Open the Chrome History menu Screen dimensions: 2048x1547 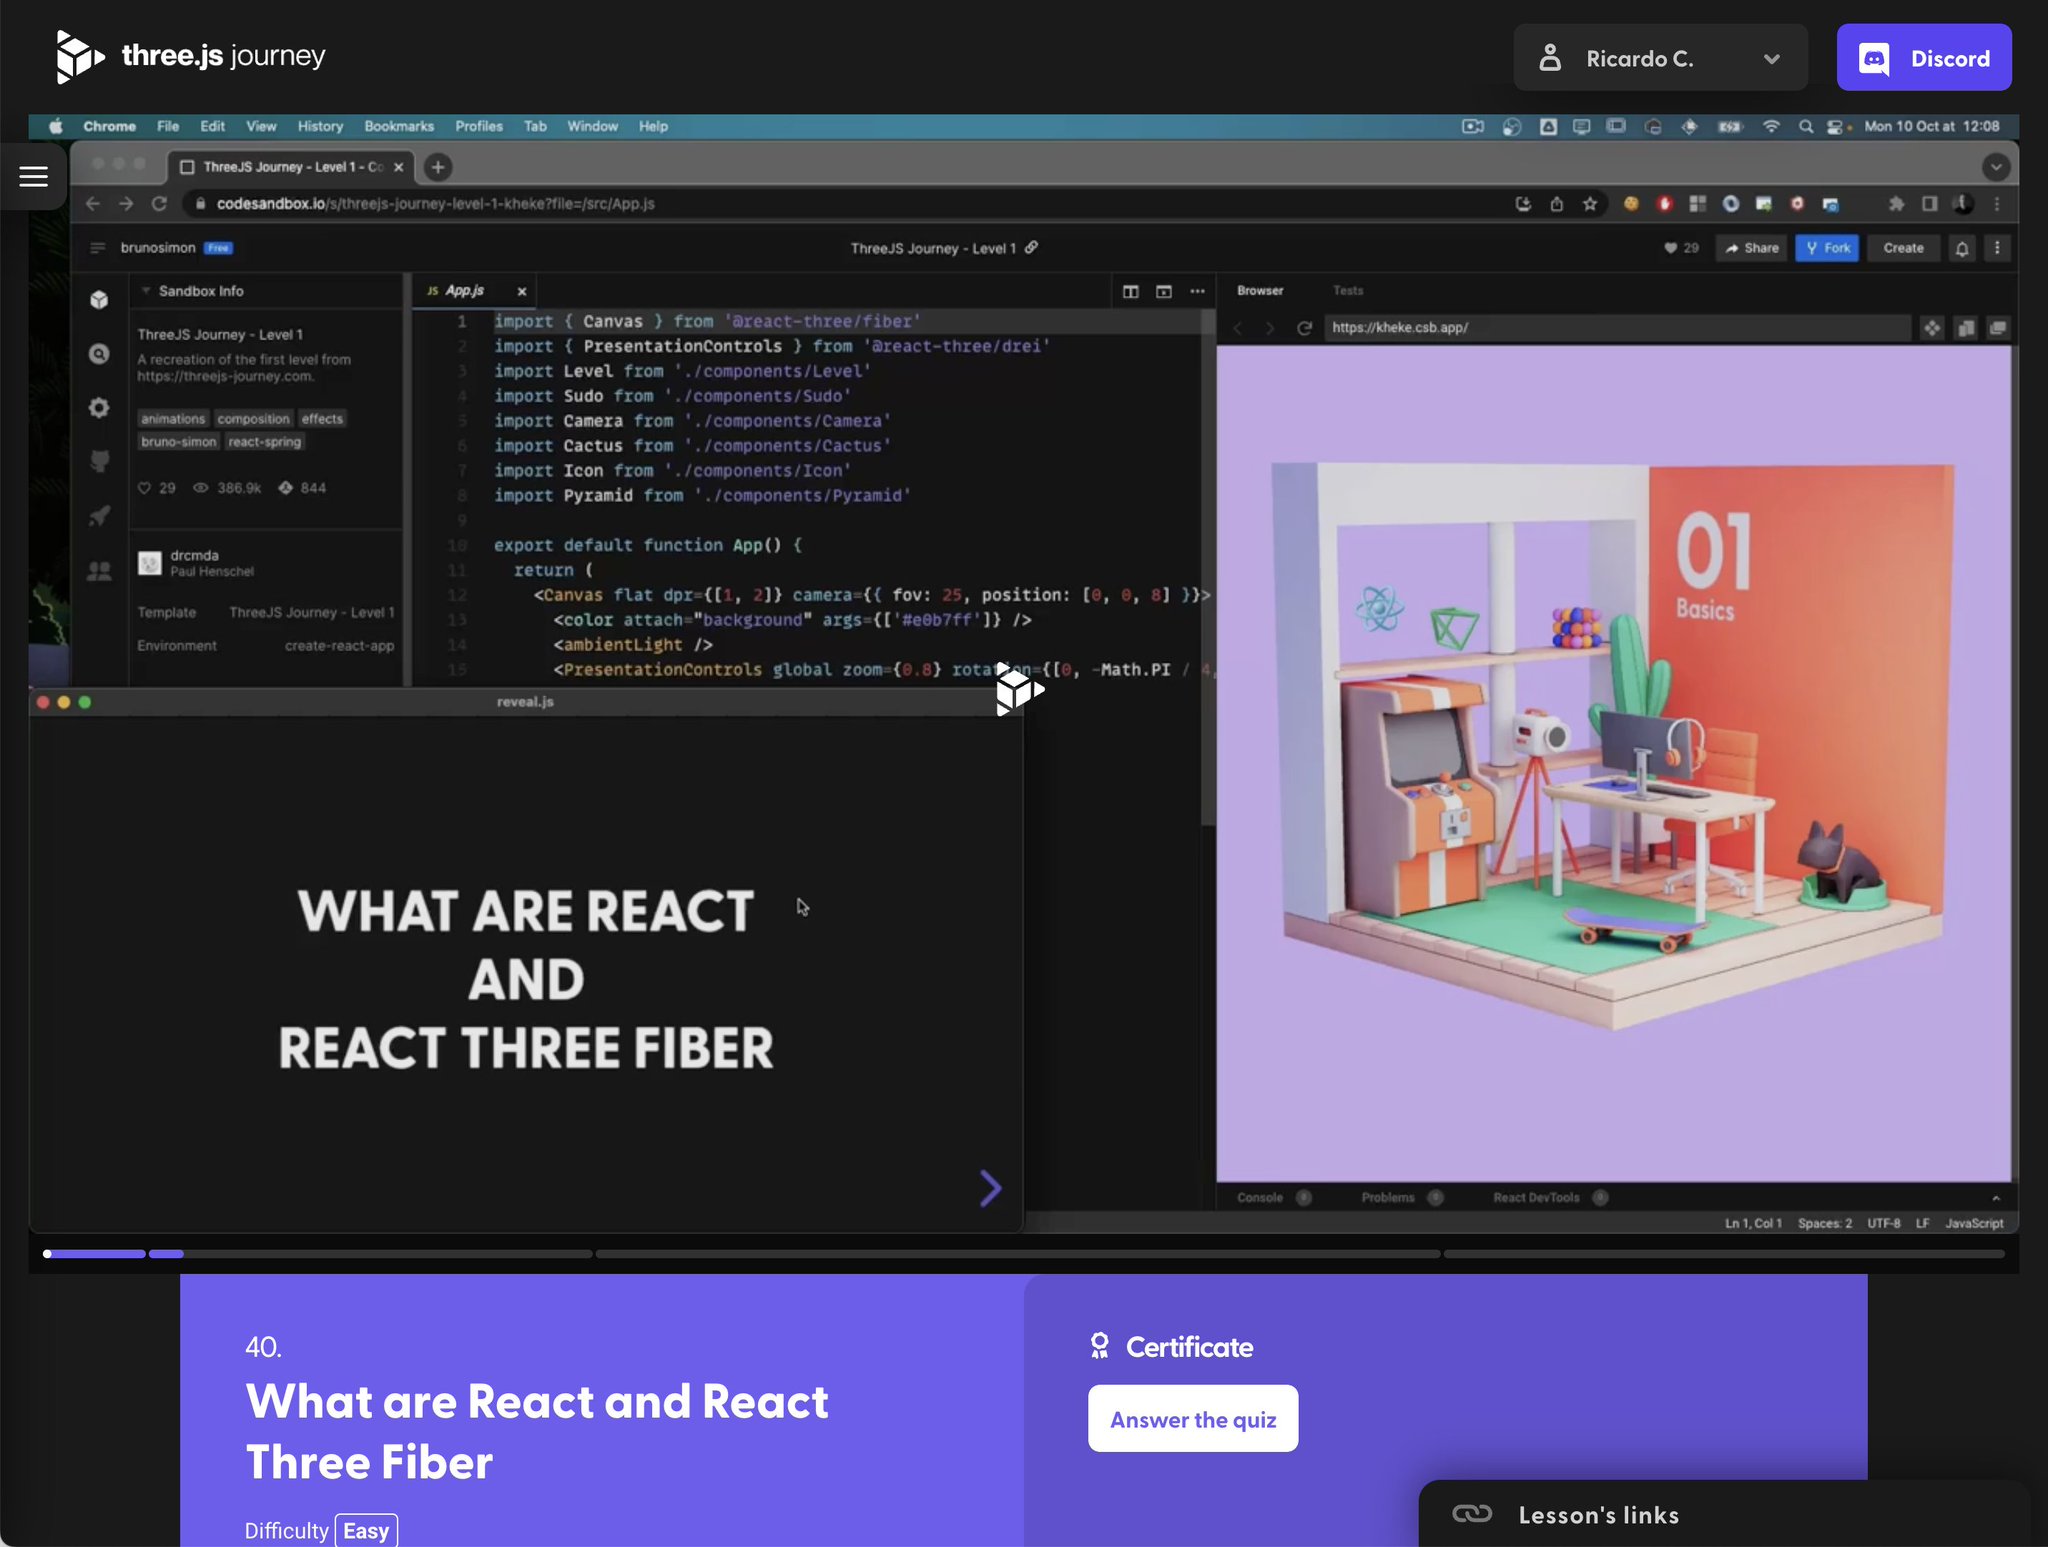tap(320, 126)
